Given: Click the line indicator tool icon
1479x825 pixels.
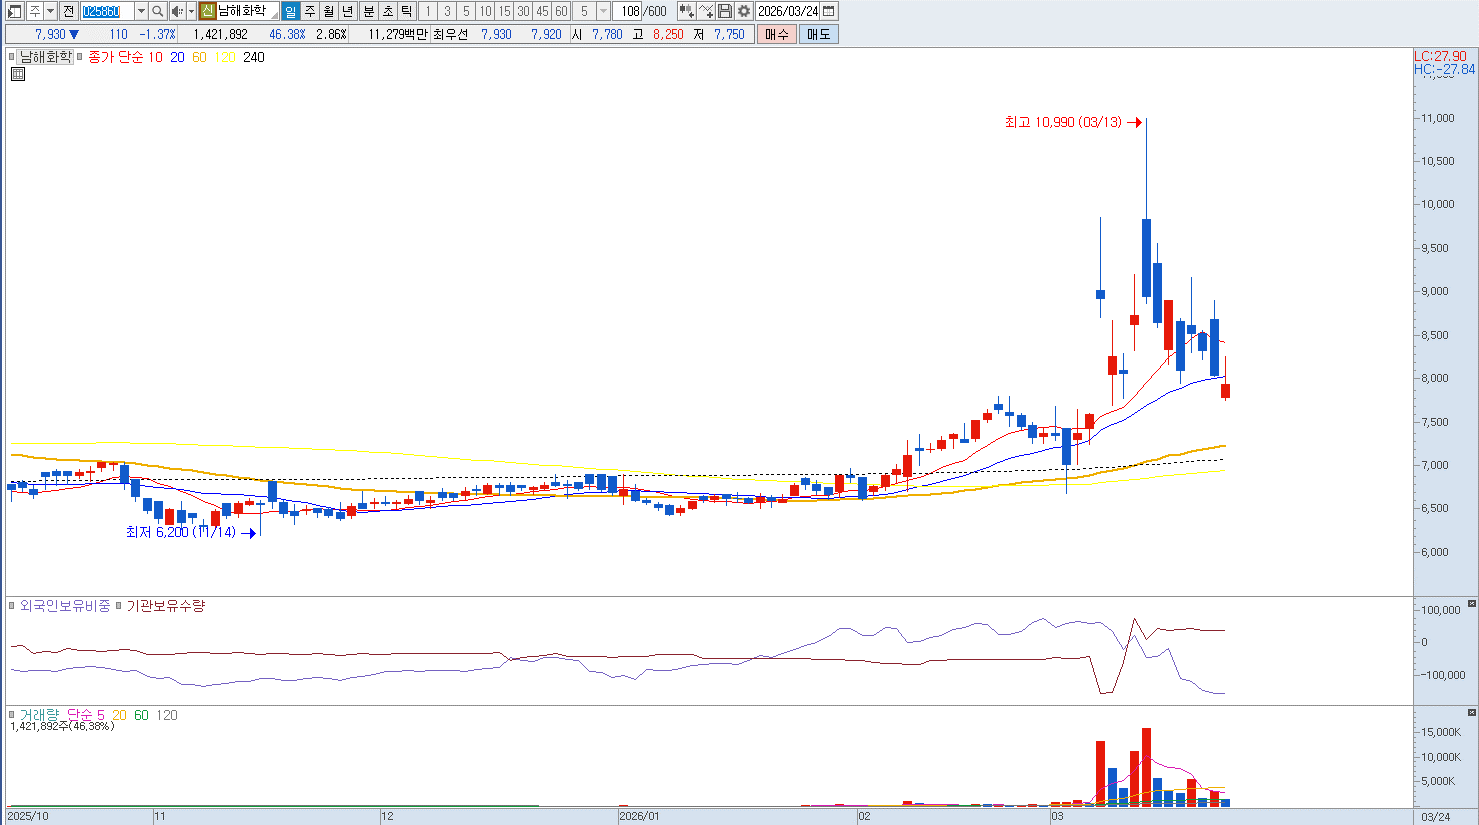Looking at the screenshot, I should click(706, 11).
